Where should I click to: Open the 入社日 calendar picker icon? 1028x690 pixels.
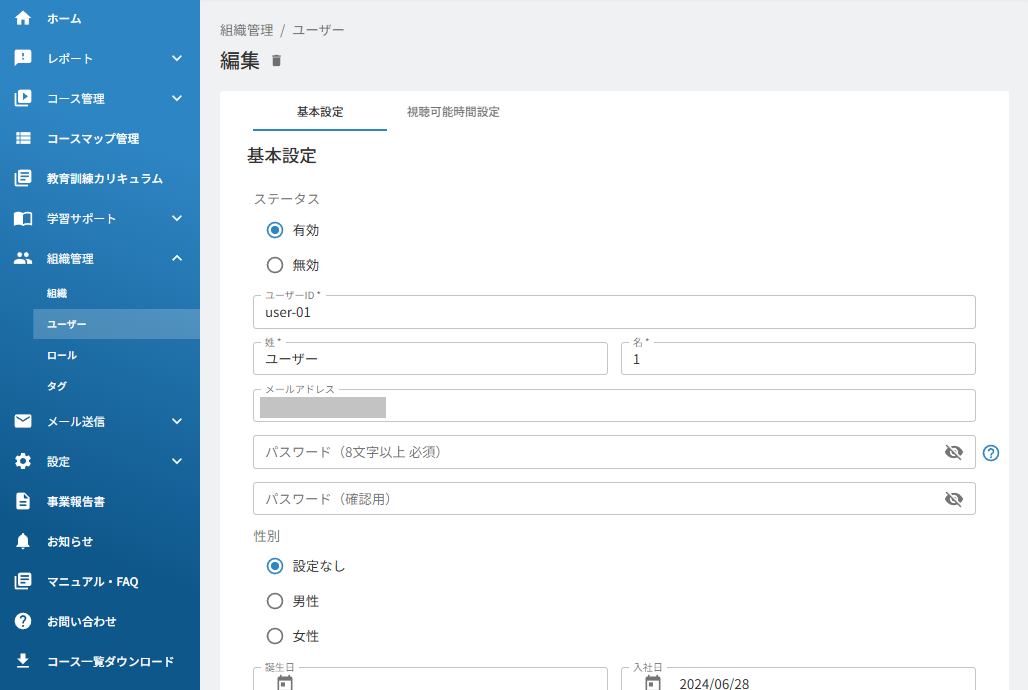pos(652,683)
